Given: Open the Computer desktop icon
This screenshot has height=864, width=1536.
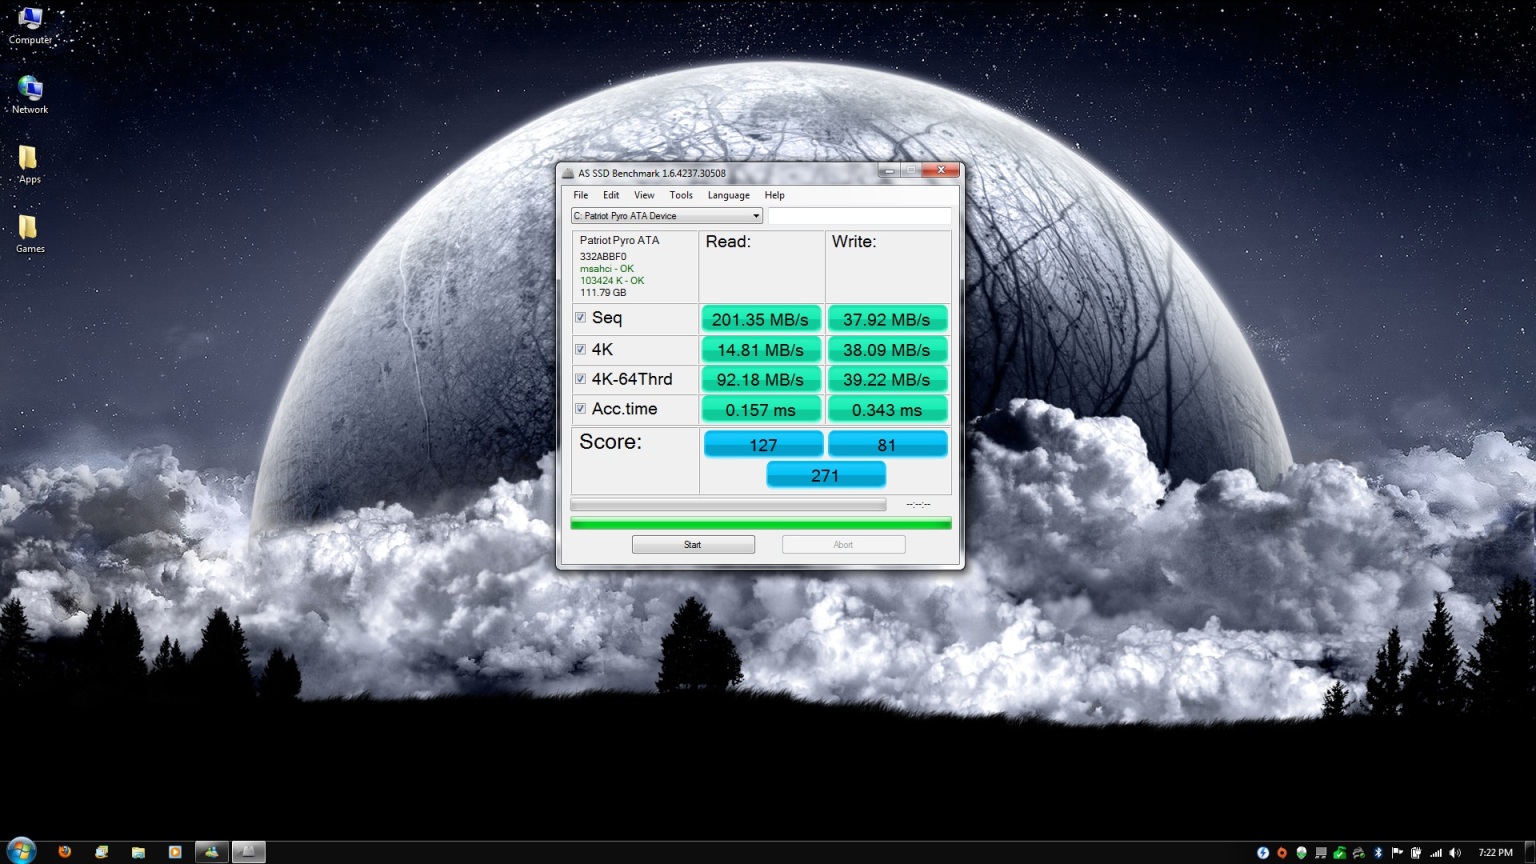Looking at the screenshot, I should coord(30,26).
